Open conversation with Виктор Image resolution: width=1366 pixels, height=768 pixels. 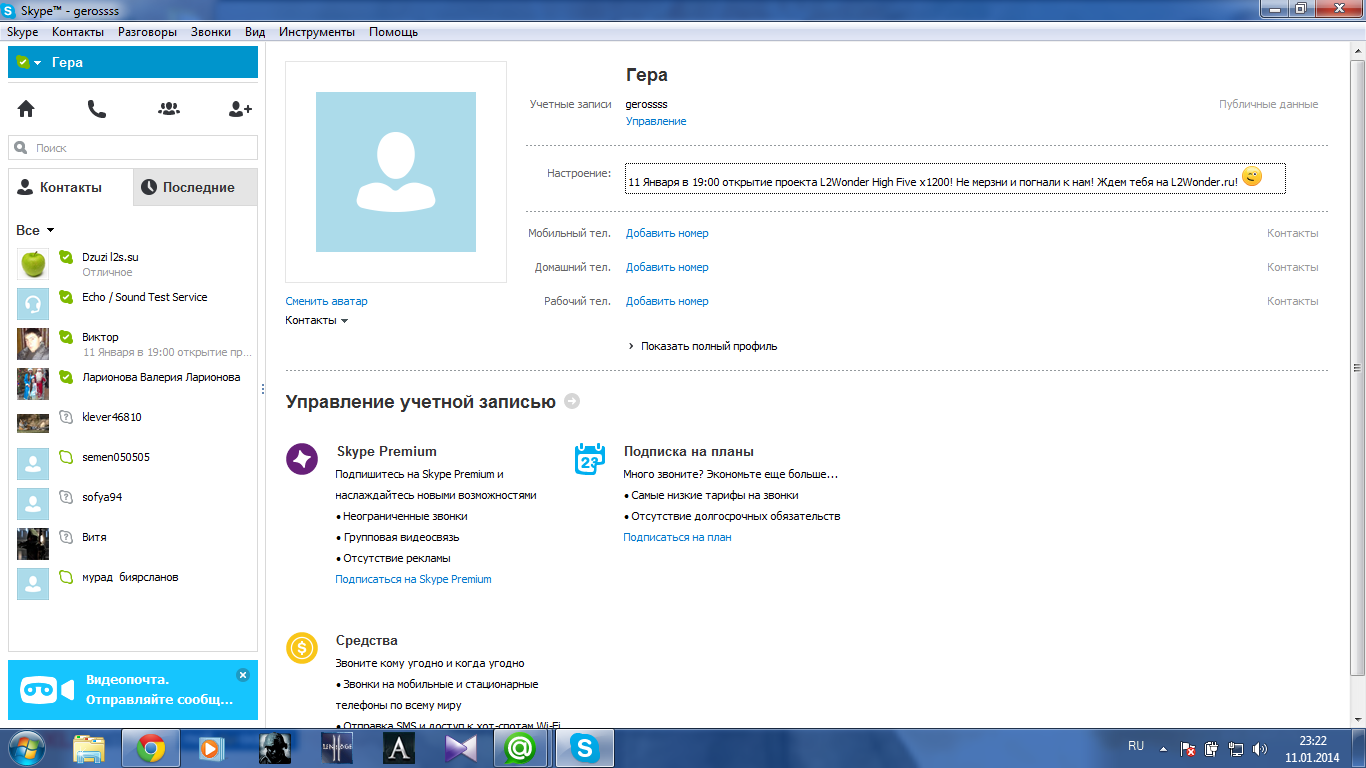click(x=133, y=344)
